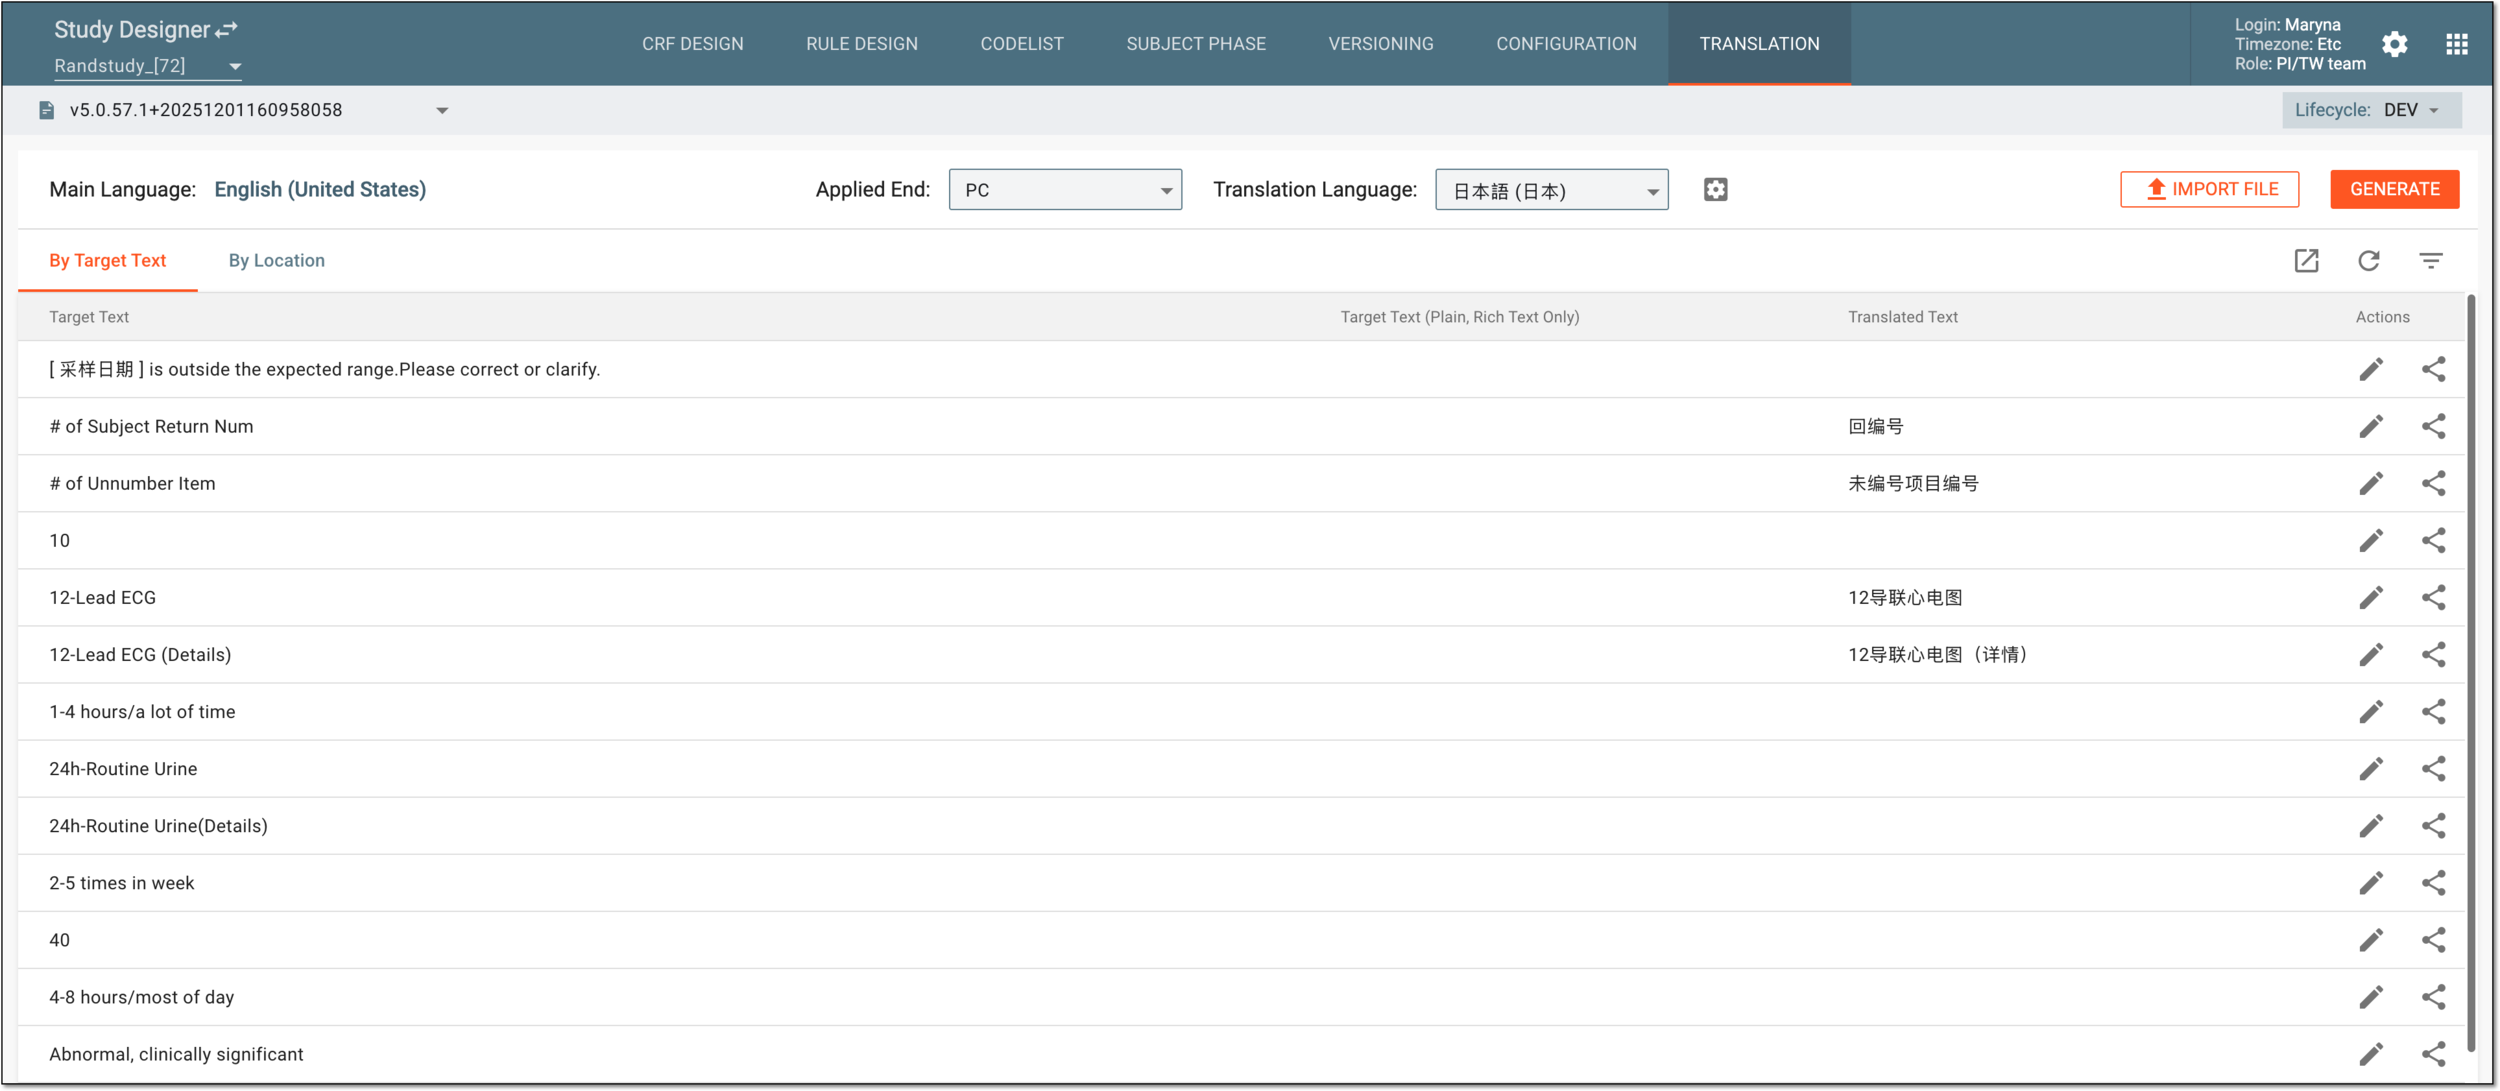Refresh the translation list
Screen dimensions: 2500x1091
pyautogui.click(x=2369, y=261)
